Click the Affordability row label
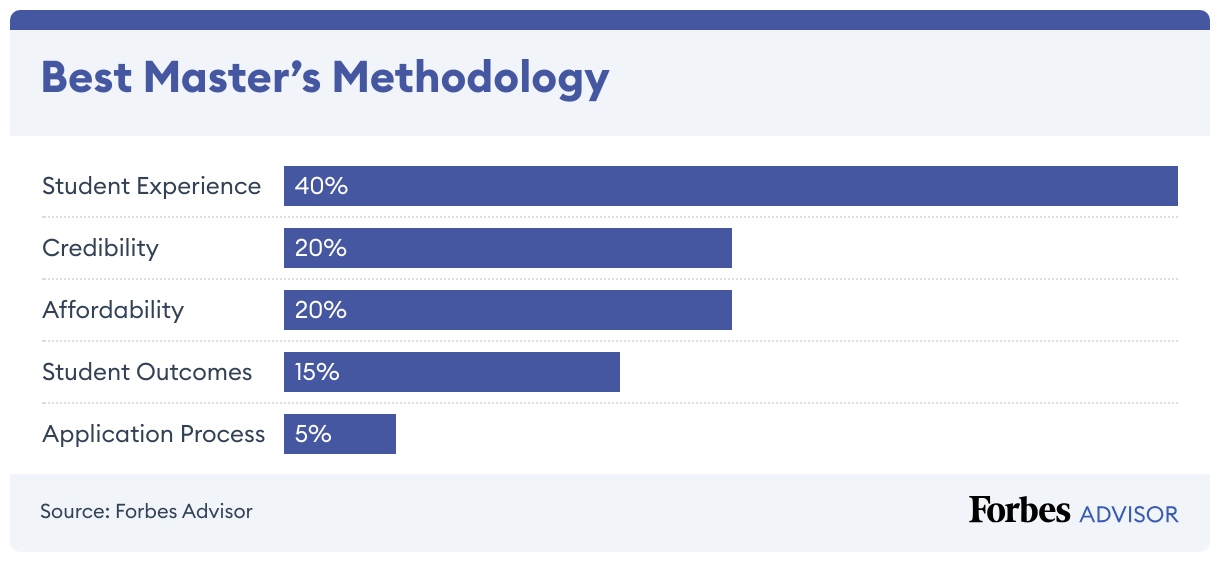1220x562 pixels. click(x=113, y=310)
